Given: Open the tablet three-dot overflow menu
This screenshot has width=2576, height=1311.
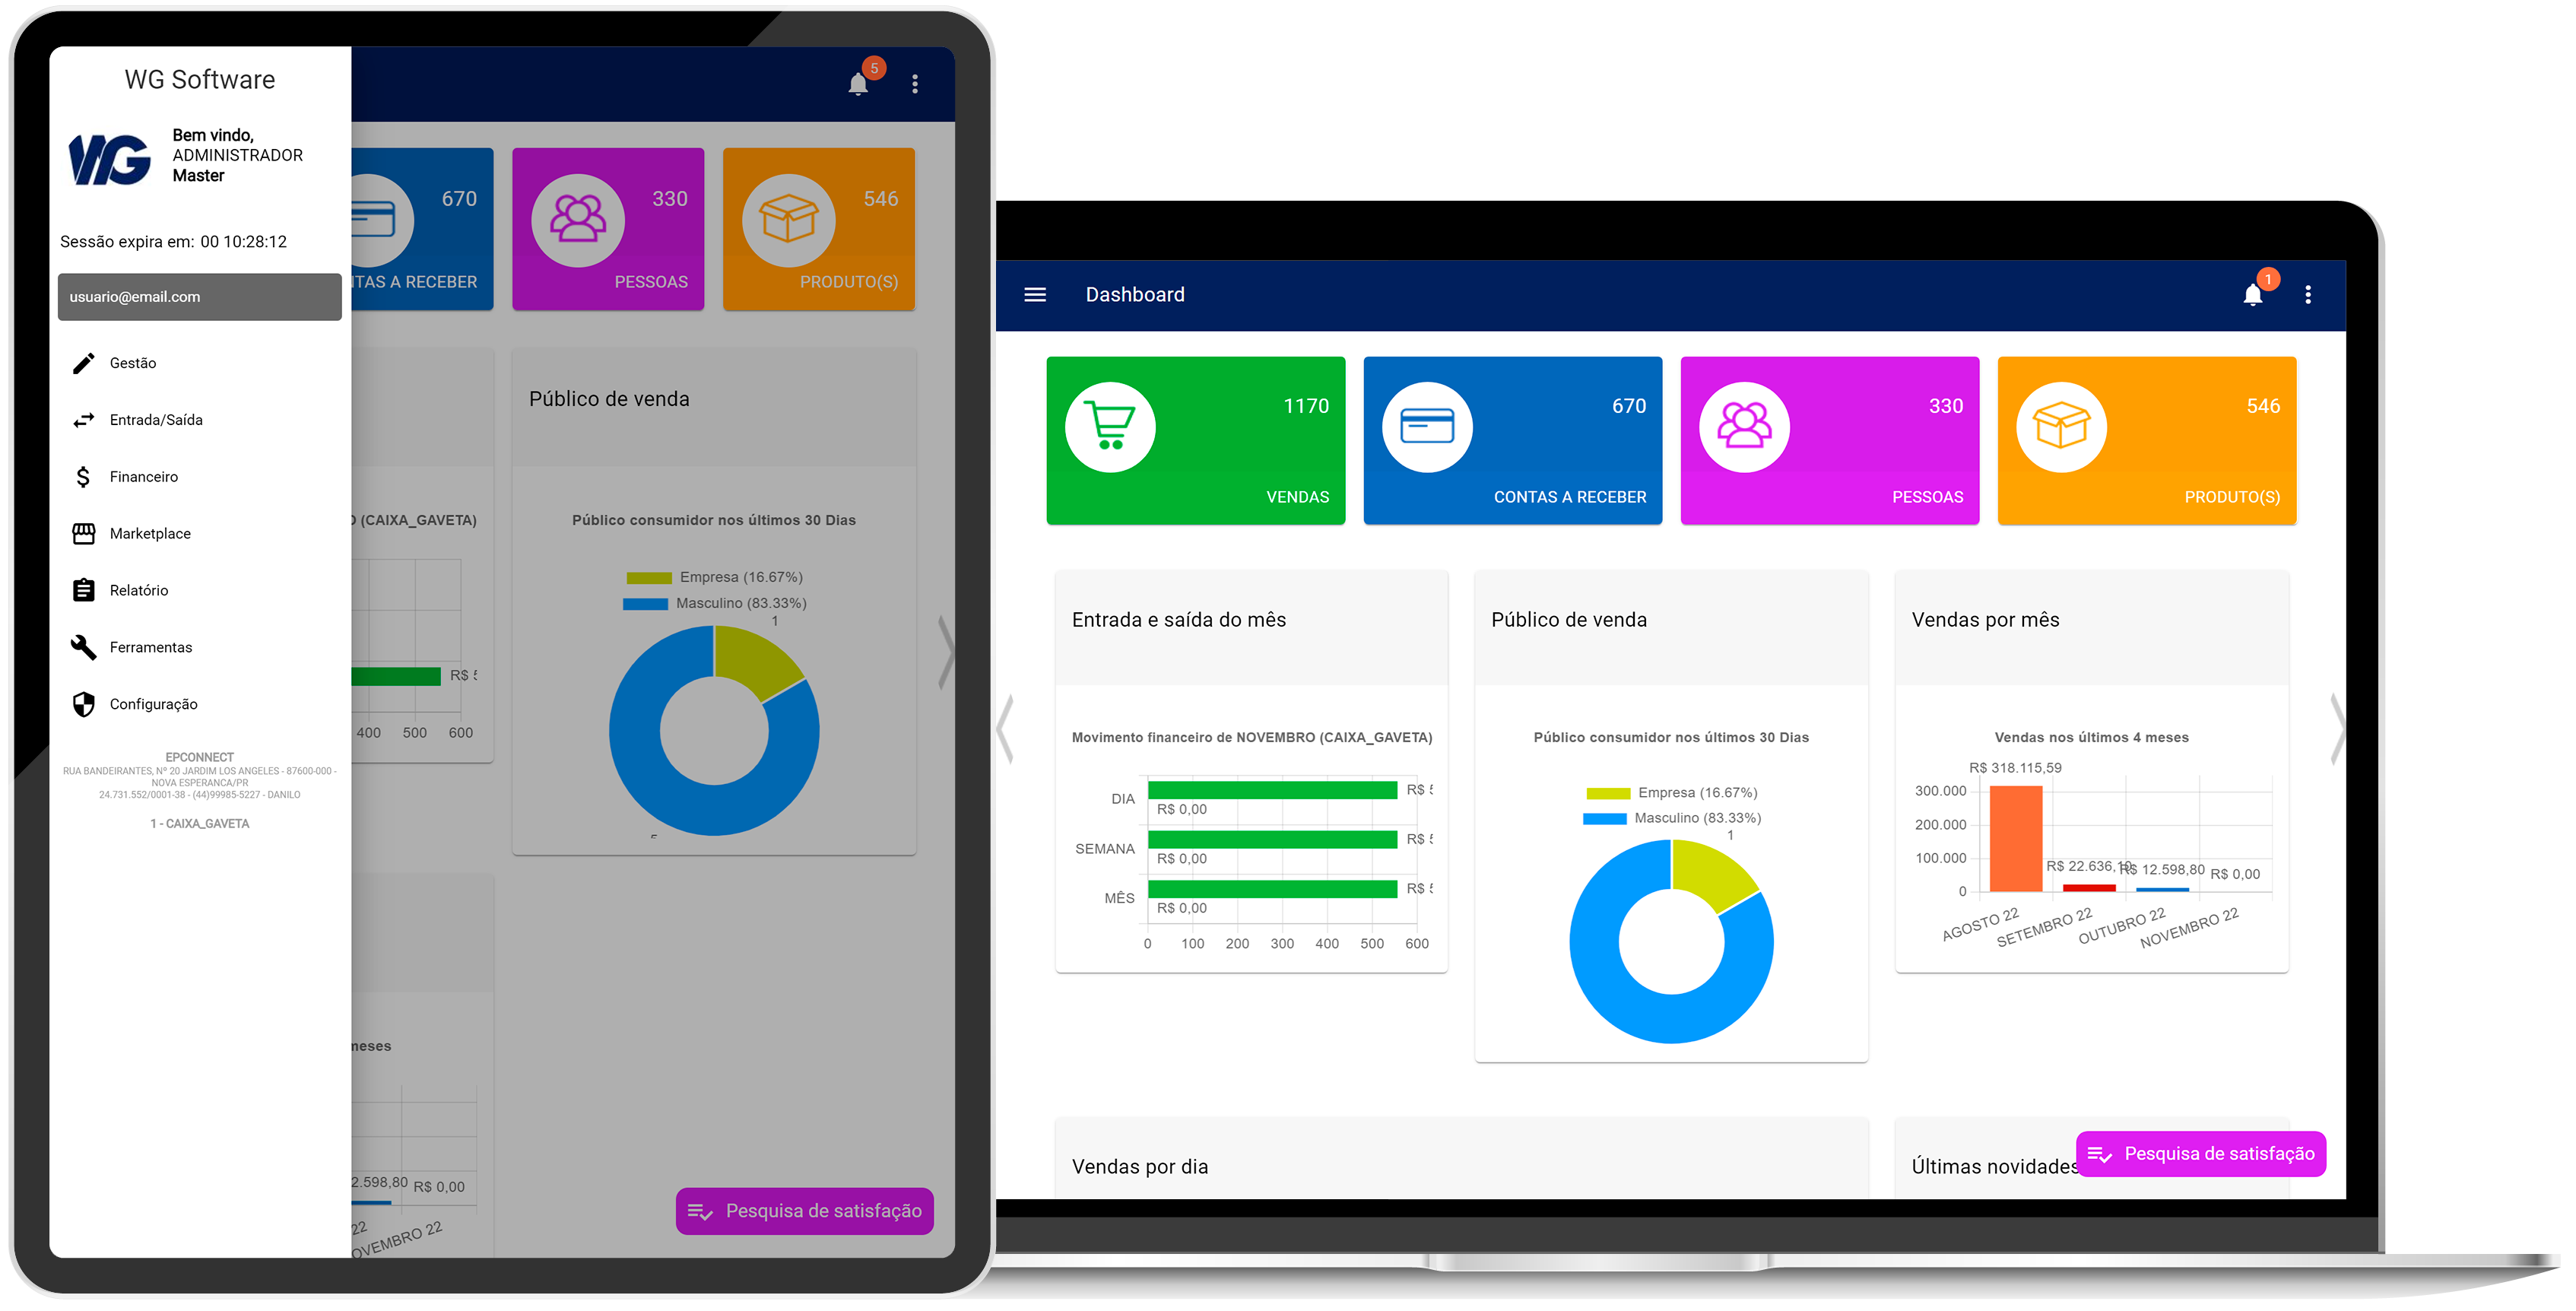Looking at the screenshot, I should (915, 84).
